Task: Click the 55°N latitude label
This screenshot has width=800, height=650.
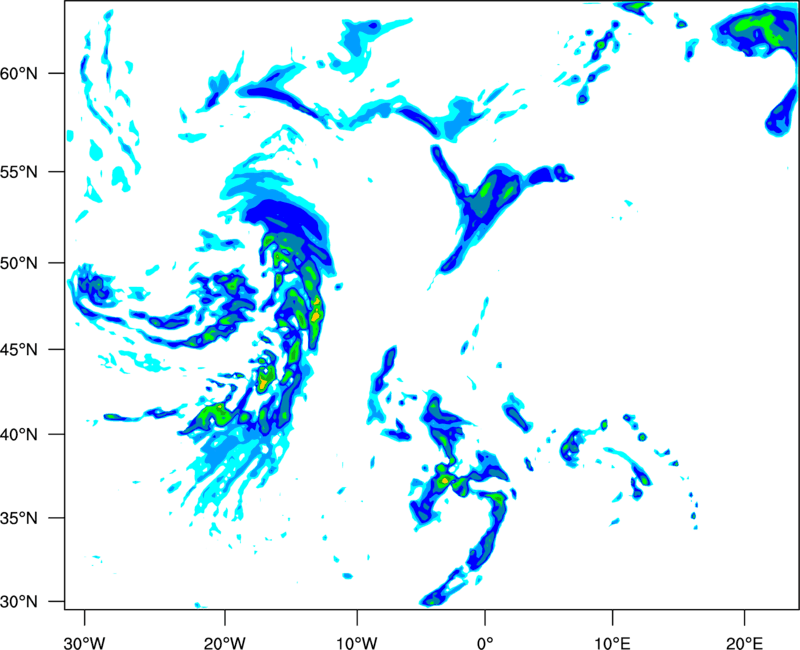Action: 19,172
